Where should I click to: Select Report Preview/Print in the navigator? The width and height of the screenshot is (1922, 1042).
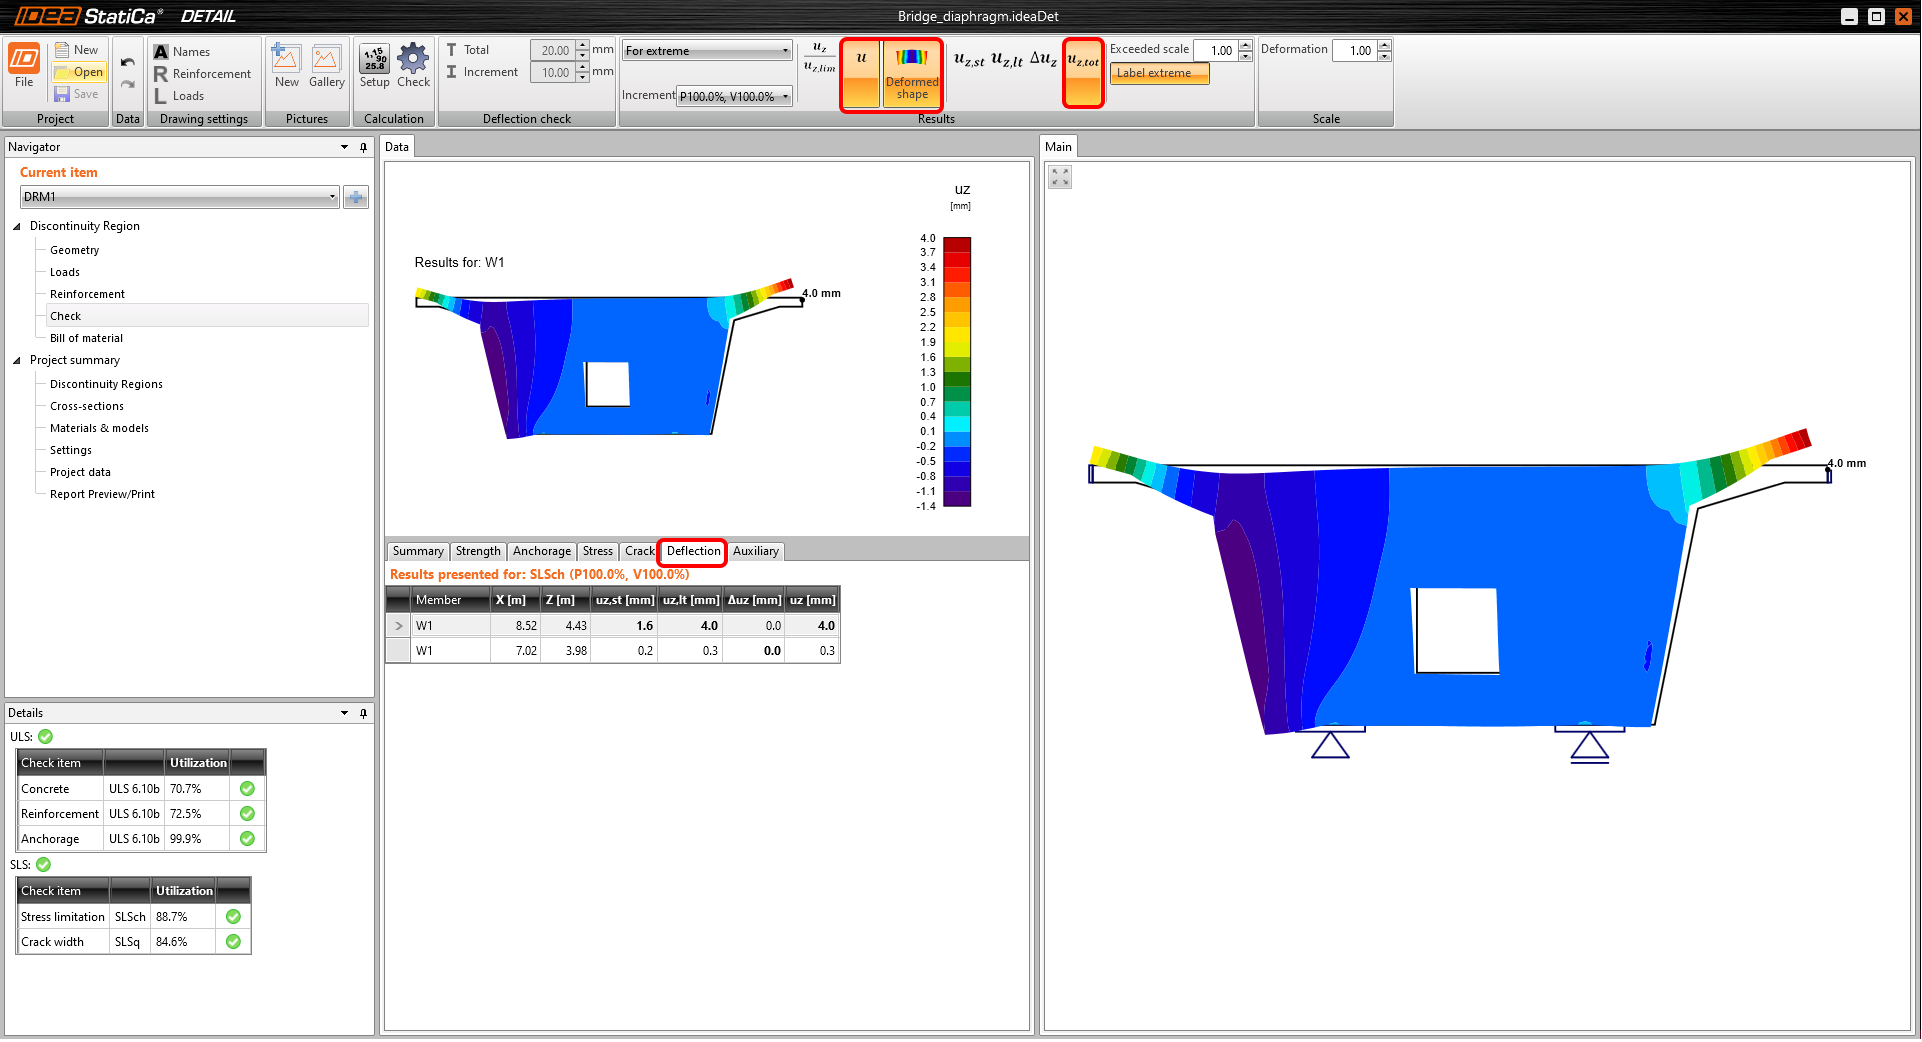click(x=103, y=493)
